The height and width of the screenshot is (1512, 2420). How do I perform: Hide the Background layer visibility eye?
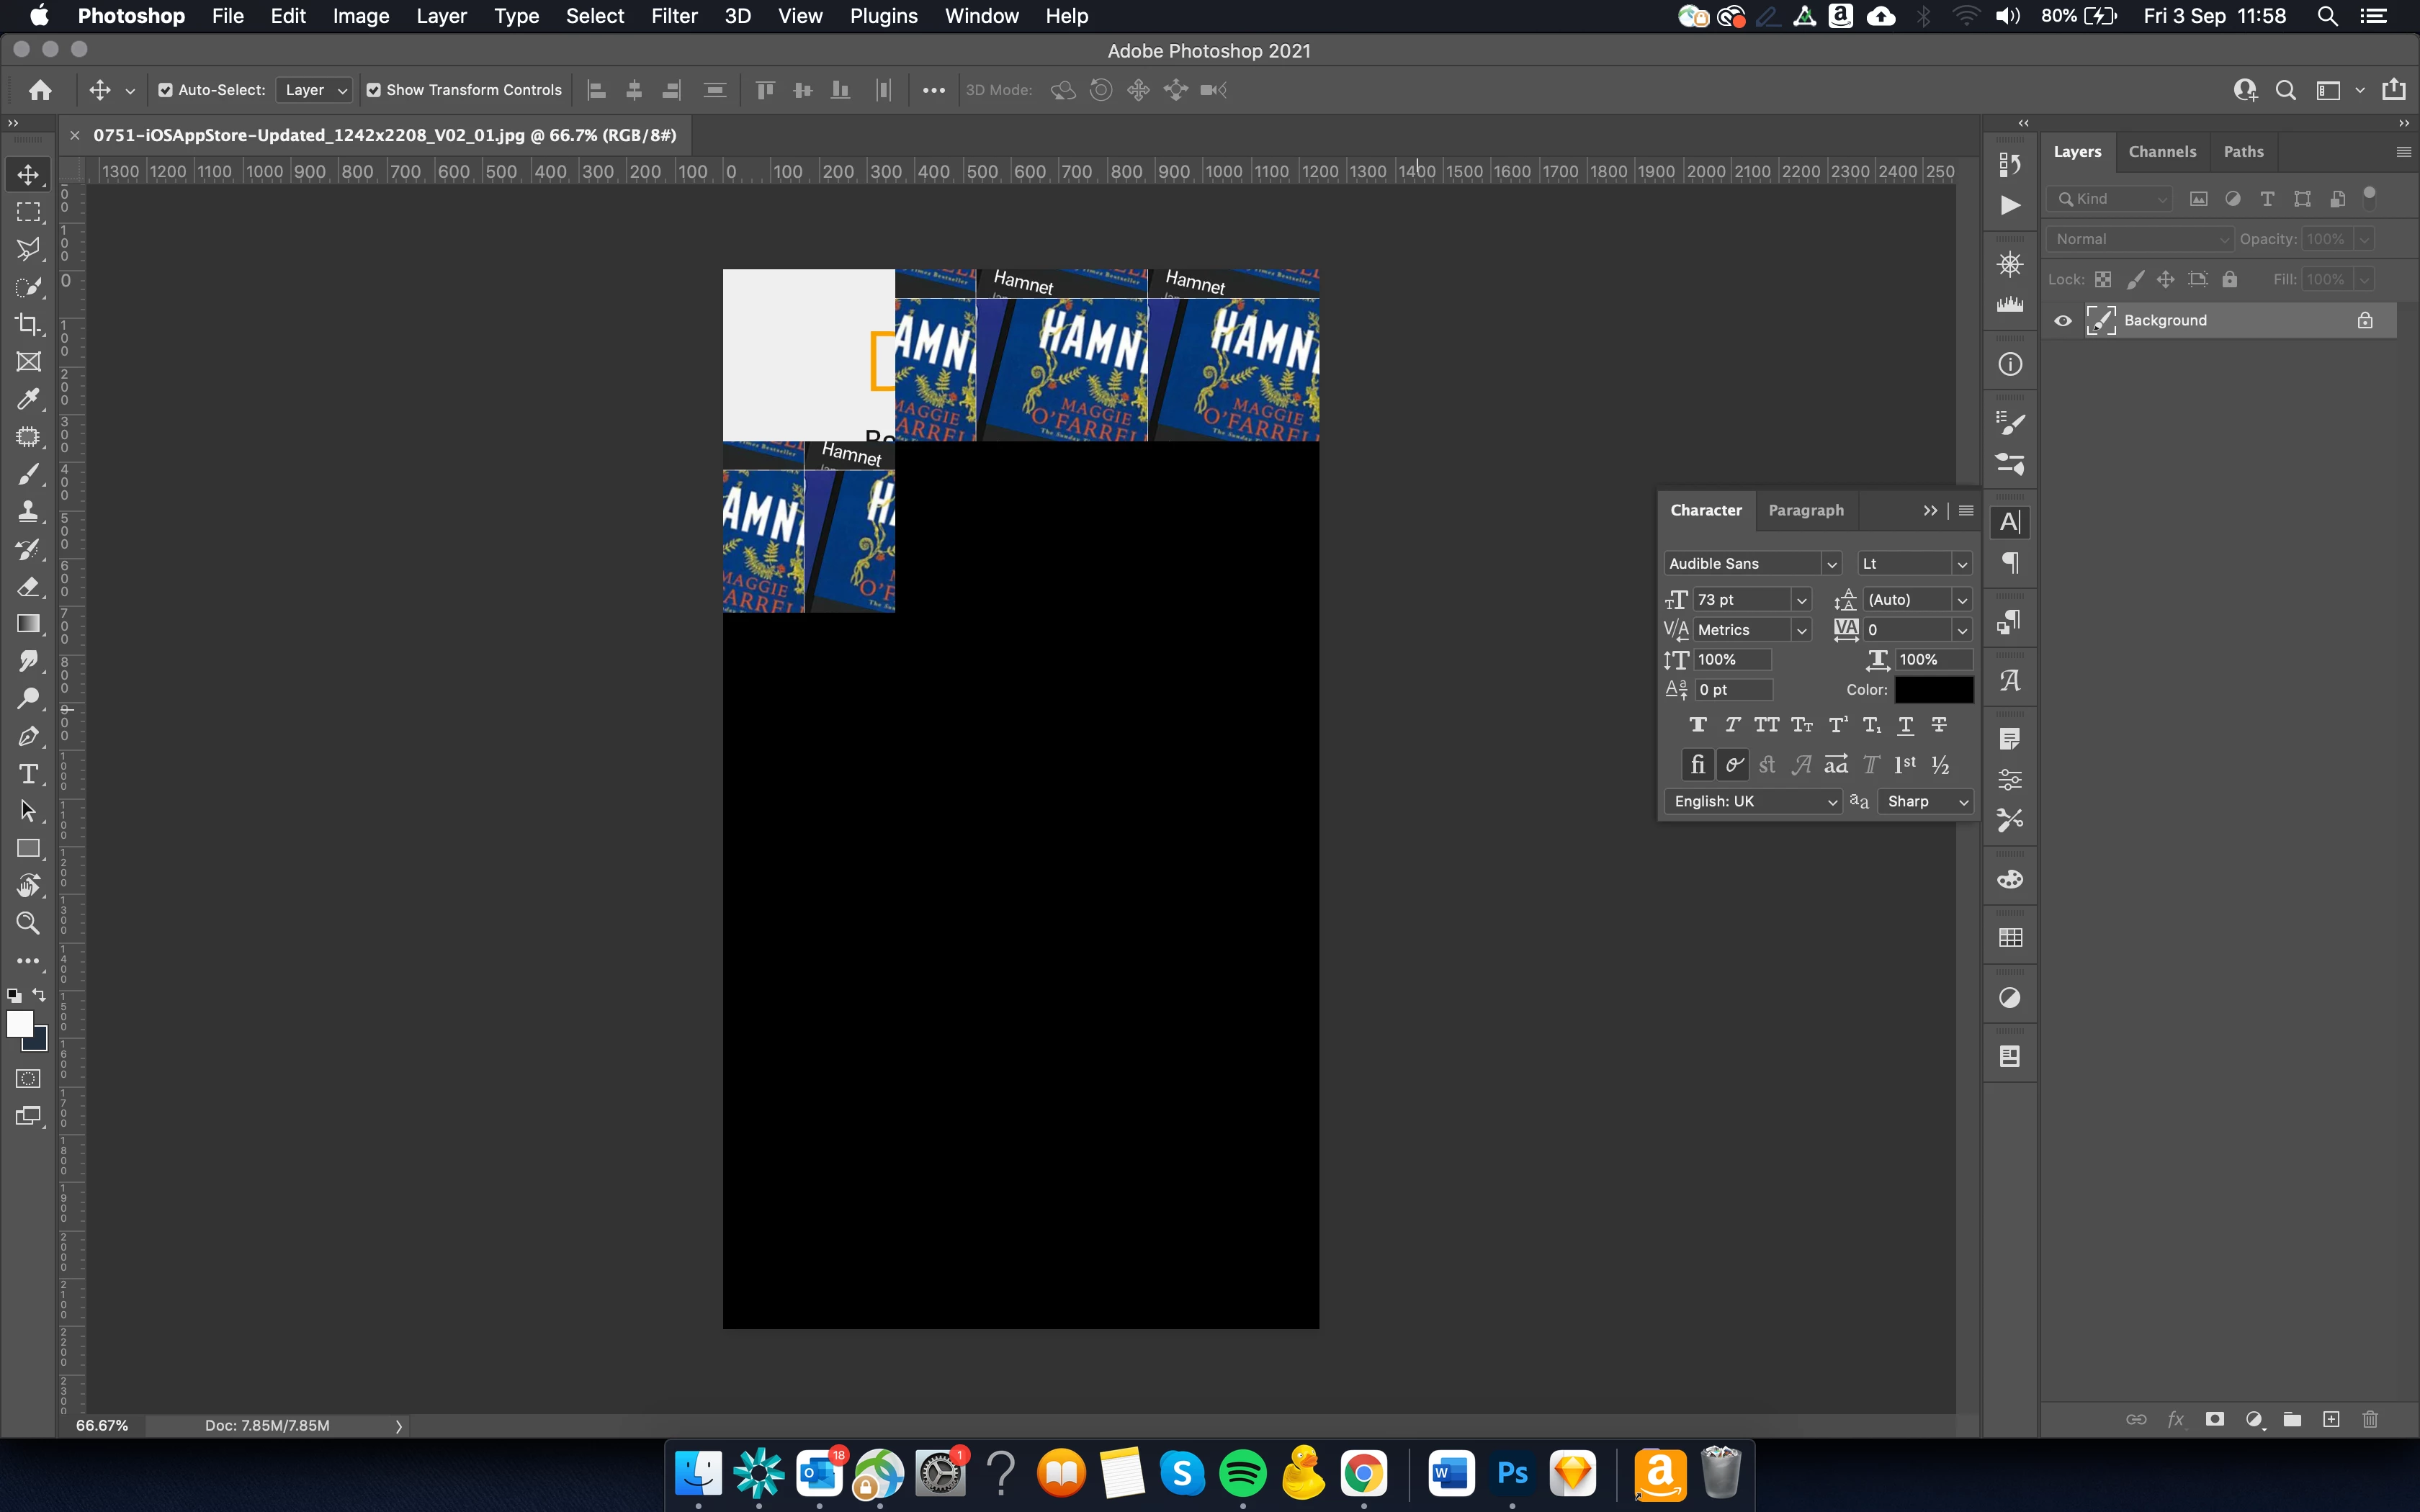(2063, 321)
